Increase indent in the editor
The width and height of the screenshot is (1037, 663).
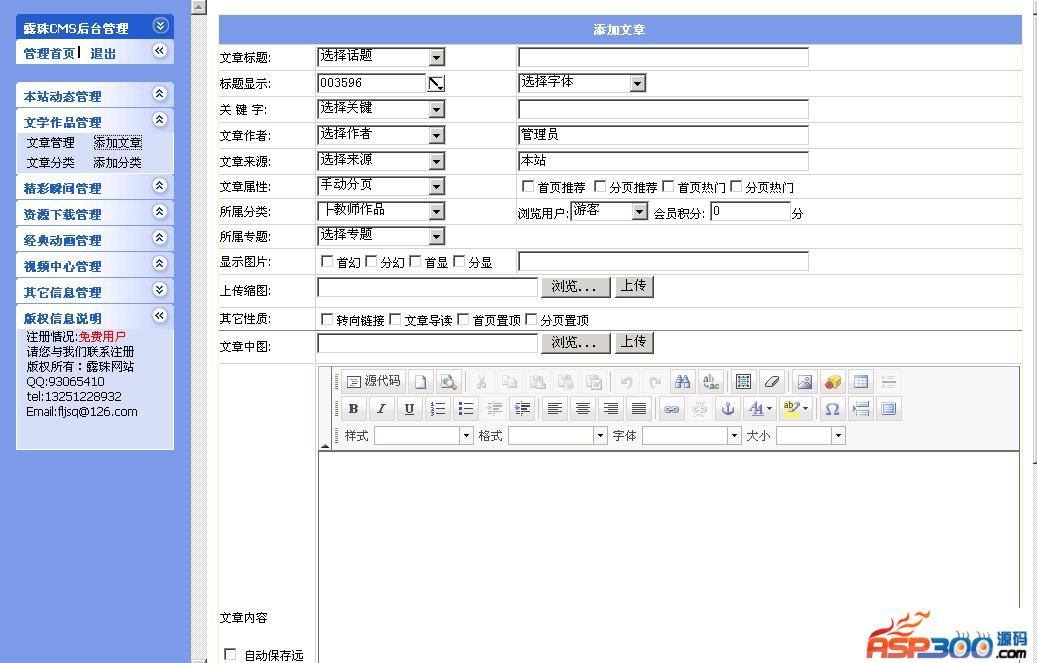522,409
